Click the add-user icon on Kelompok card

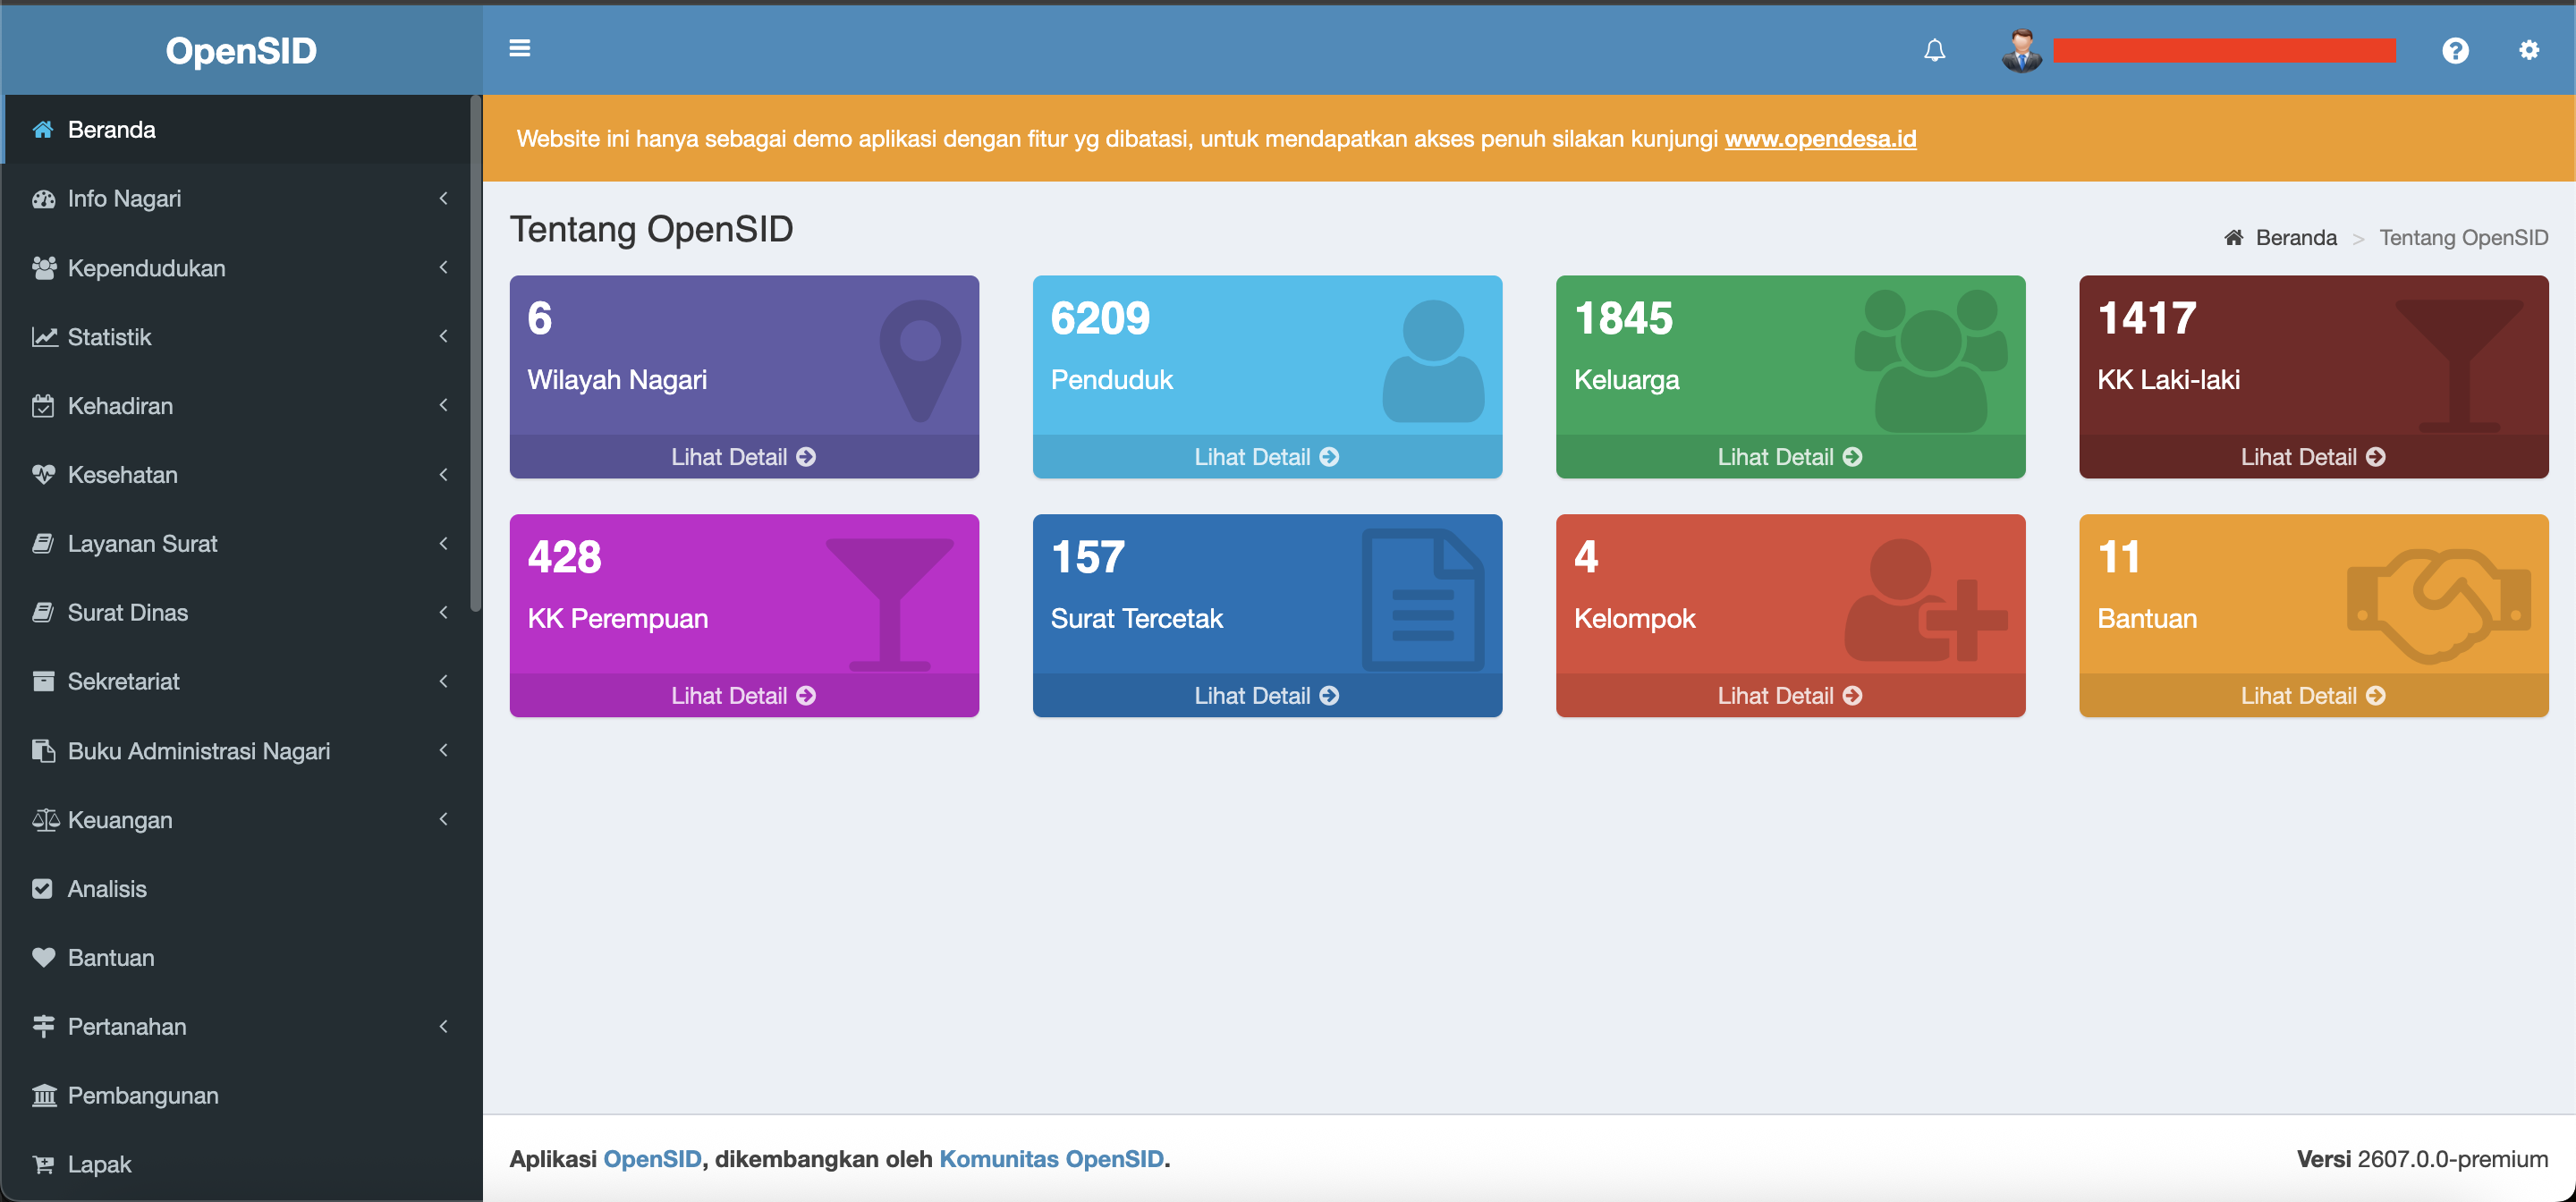click(x=1926, y=600)
